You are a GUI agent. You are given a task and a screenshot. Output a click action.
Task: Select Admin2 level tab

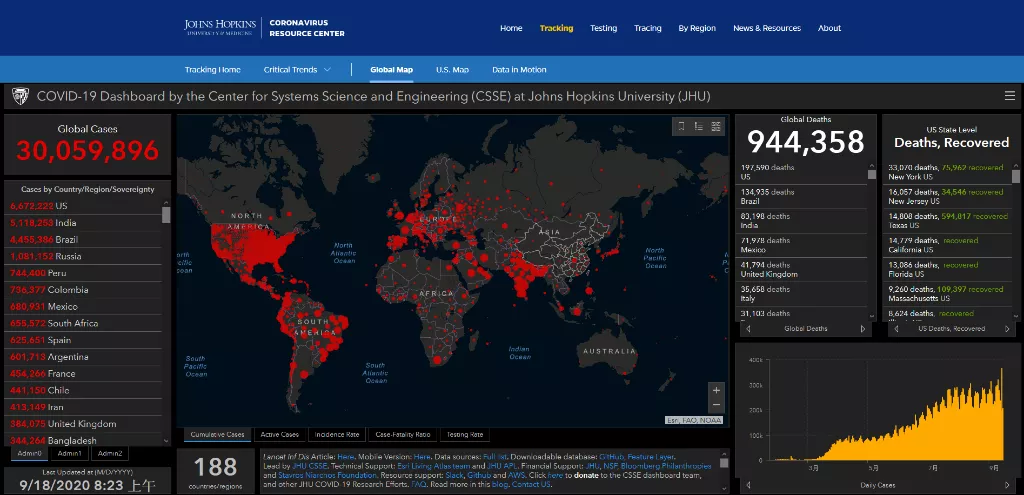pos(109,453)
